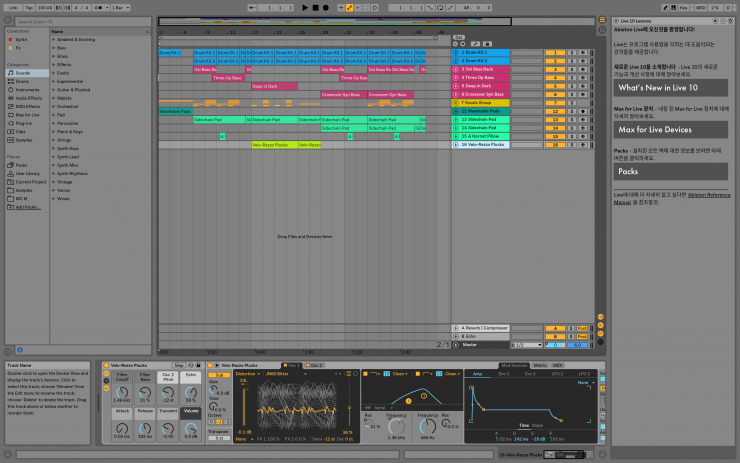This screenshot has width=740, height=463.
Task: Select Max for Live browser category
Action: (x=27, y=115)
